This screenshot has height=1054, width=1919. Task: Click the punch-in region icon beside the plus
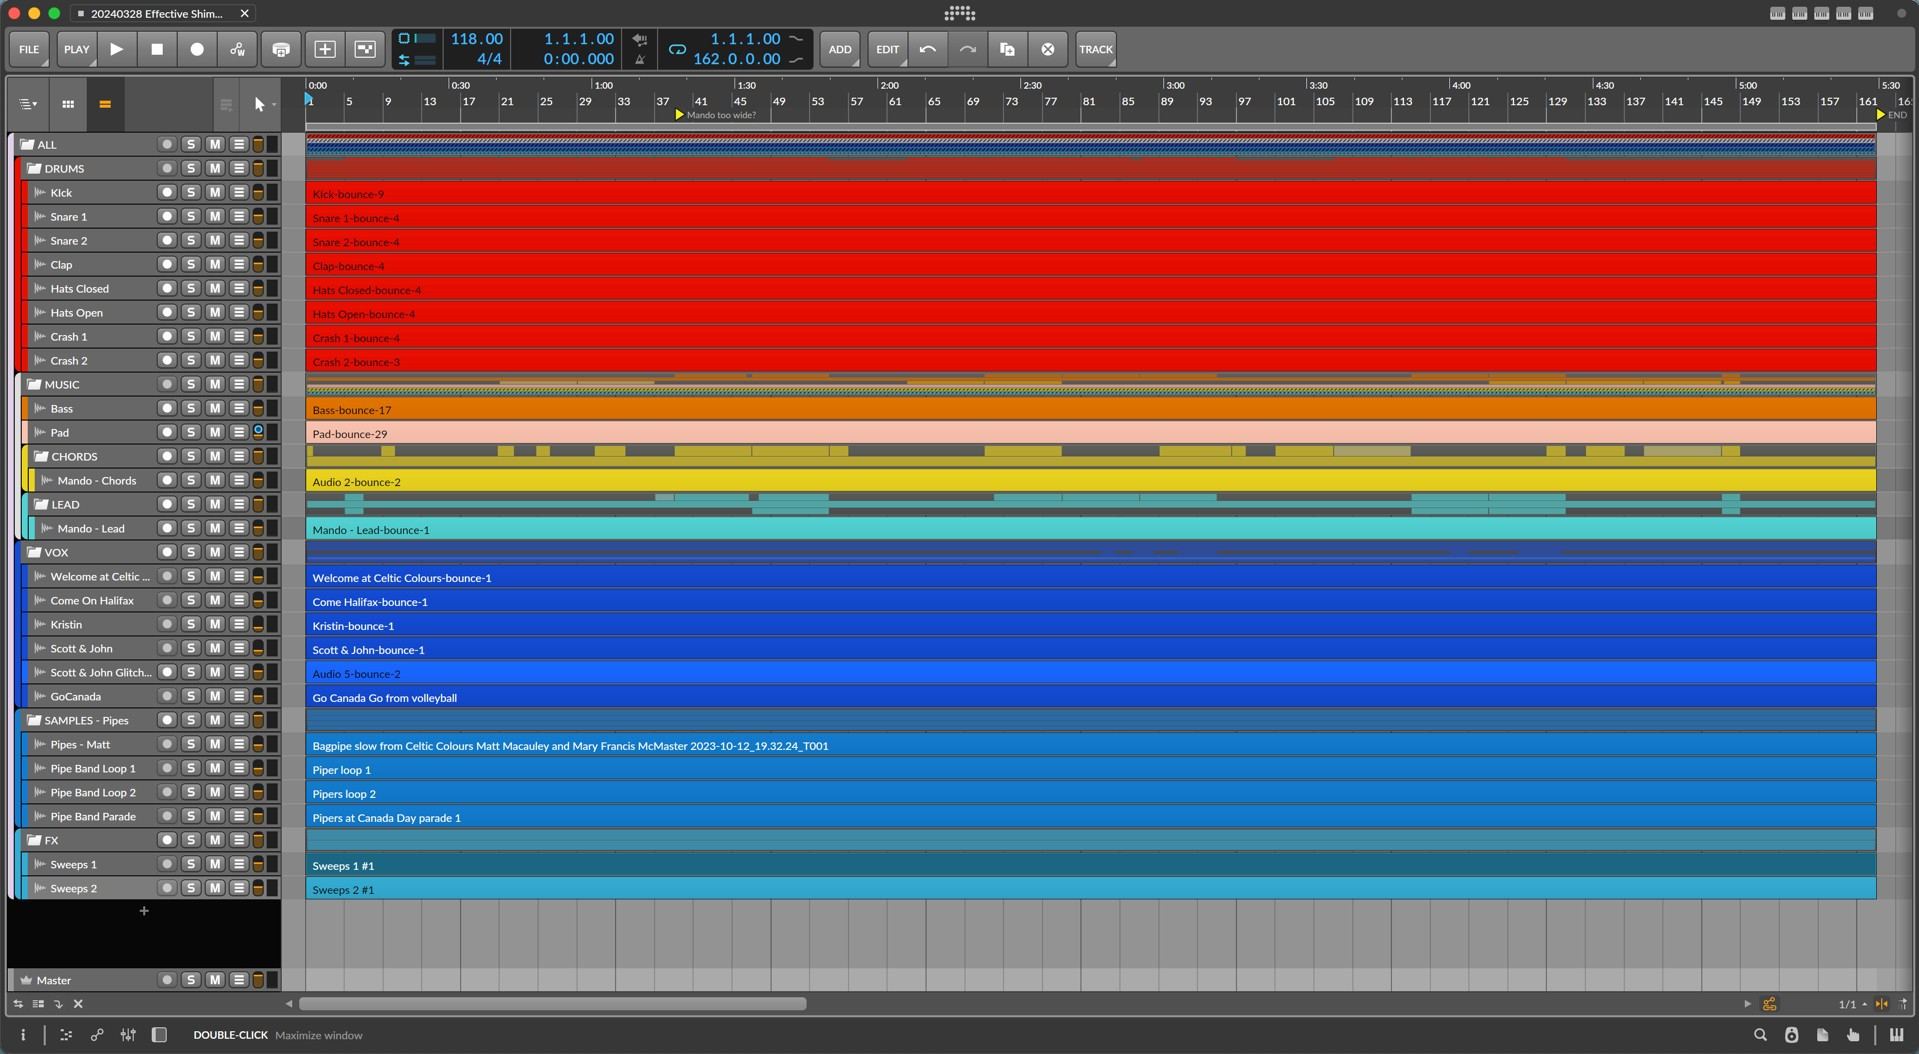click(366, 49)
